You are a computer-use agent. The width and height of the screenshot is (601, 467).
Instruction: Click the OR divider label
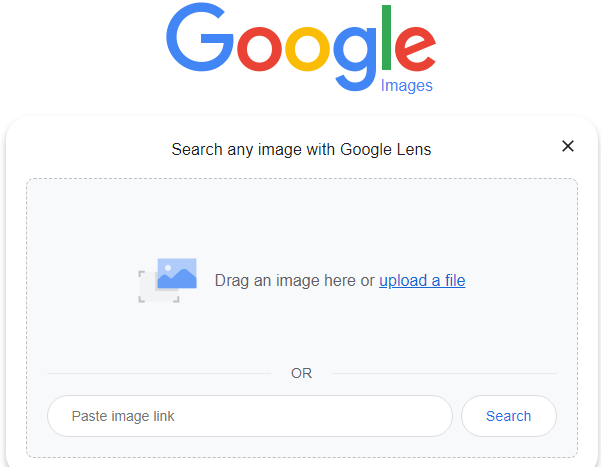302,373
